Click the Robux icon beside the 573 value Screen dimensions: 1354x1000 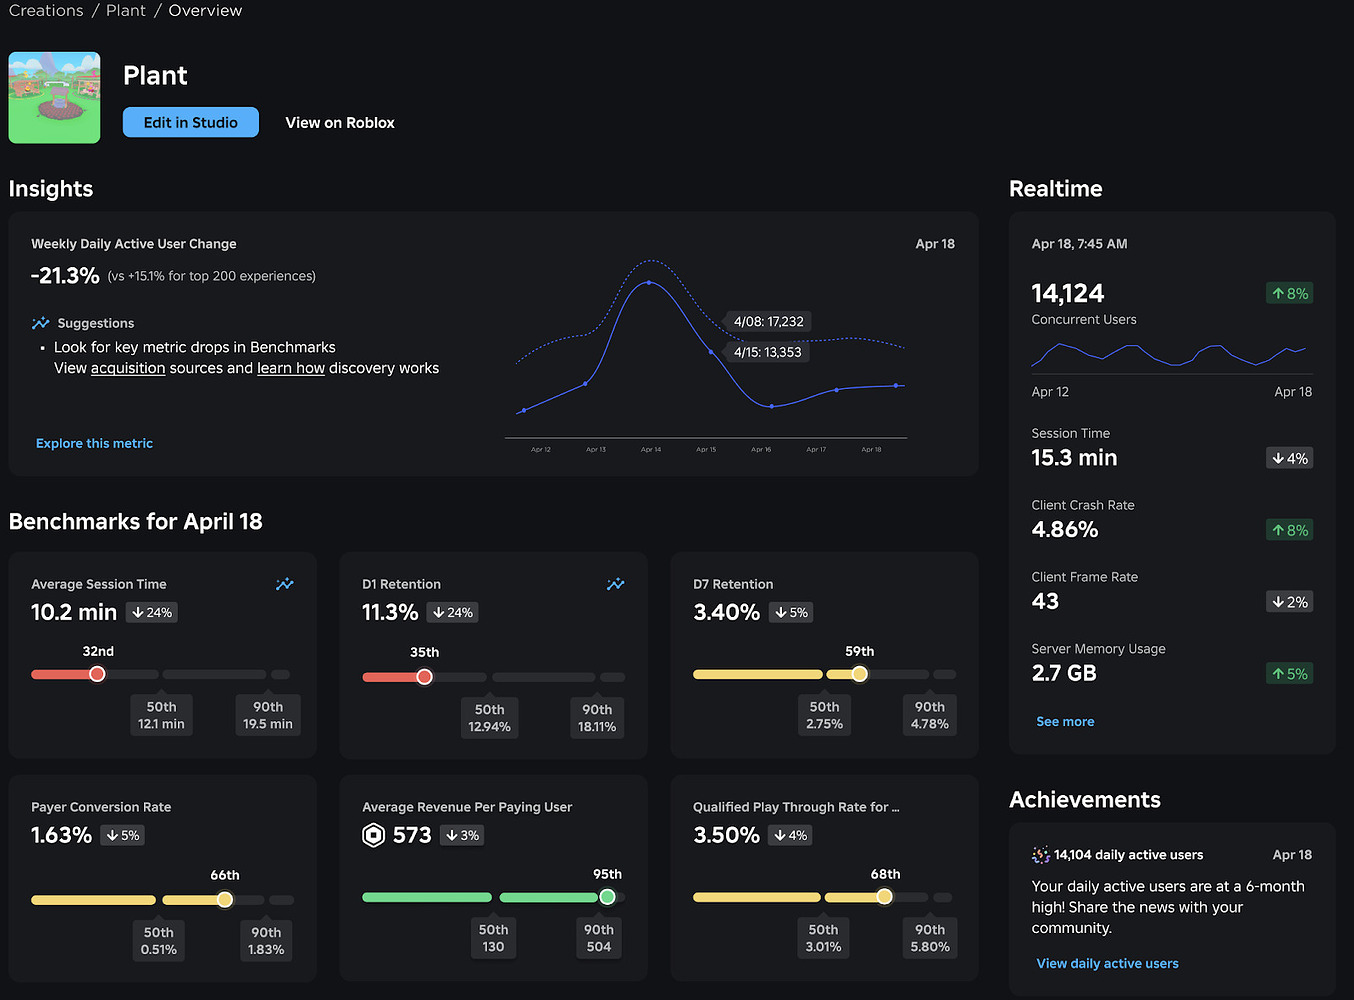372,834
